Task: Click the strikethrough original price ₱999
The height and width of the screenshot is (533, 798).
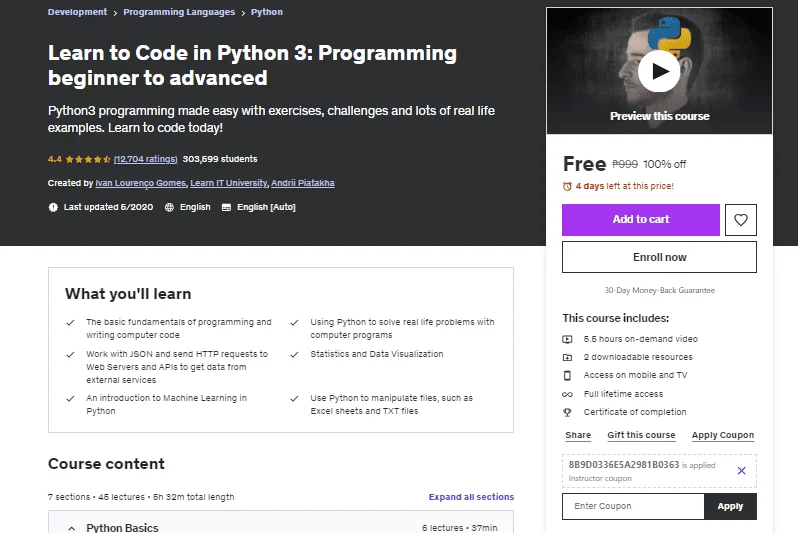Action: (x=624, y=164)
